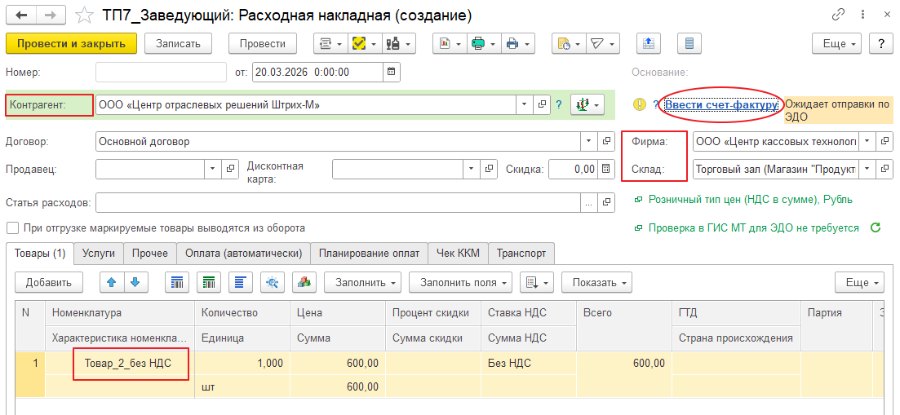Click the date field 20.03.2026

pos(317,72)
